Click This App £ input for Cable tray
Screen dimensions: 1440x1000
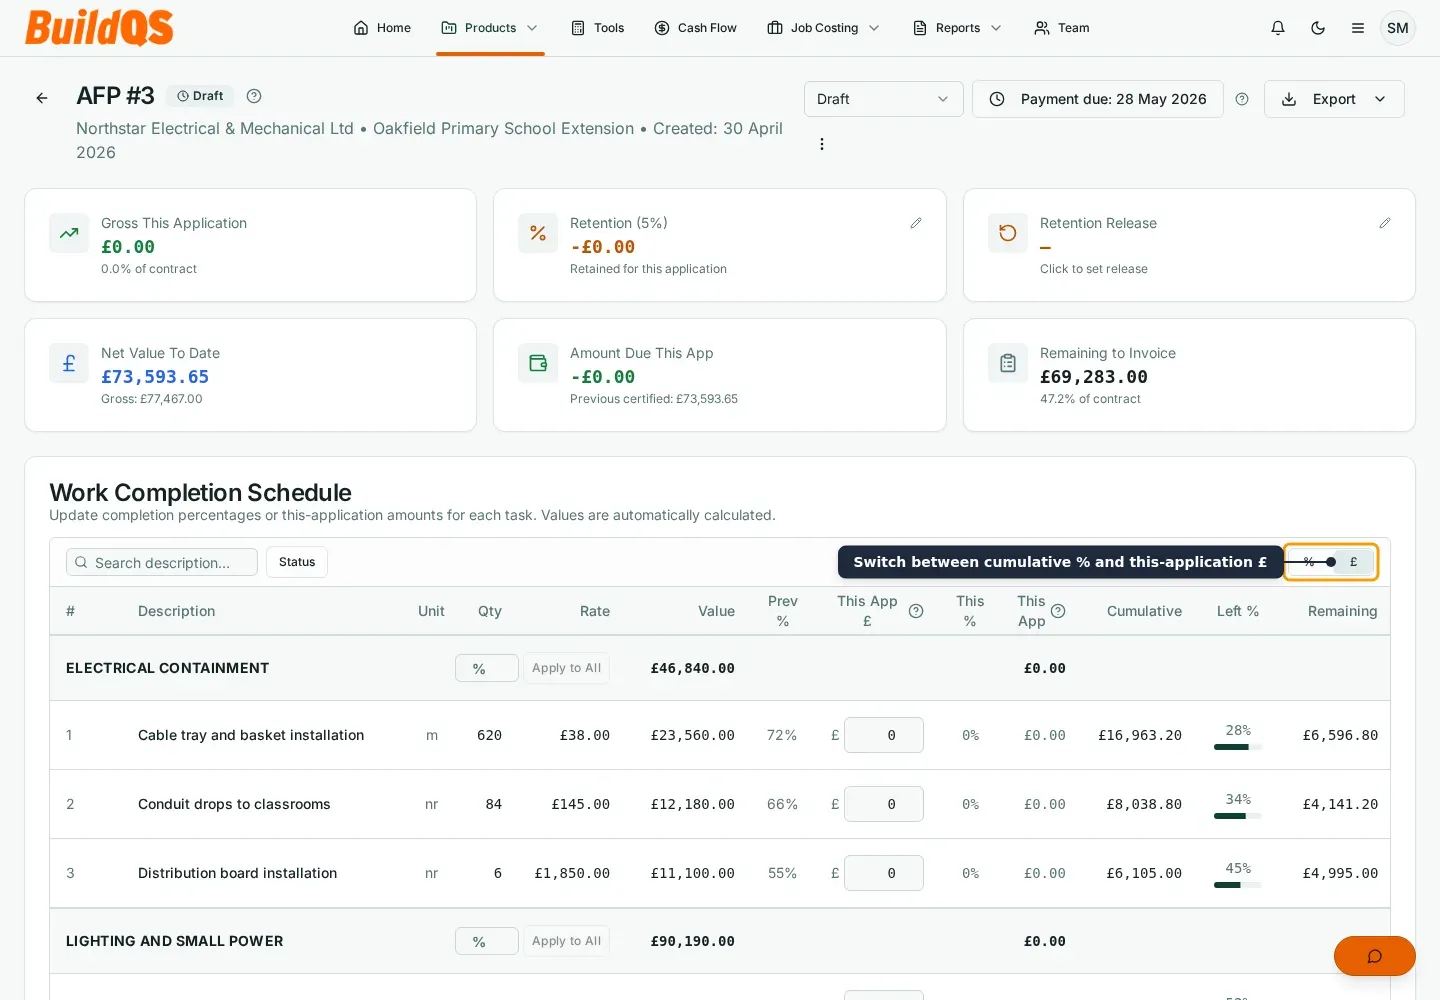point(884,735)
